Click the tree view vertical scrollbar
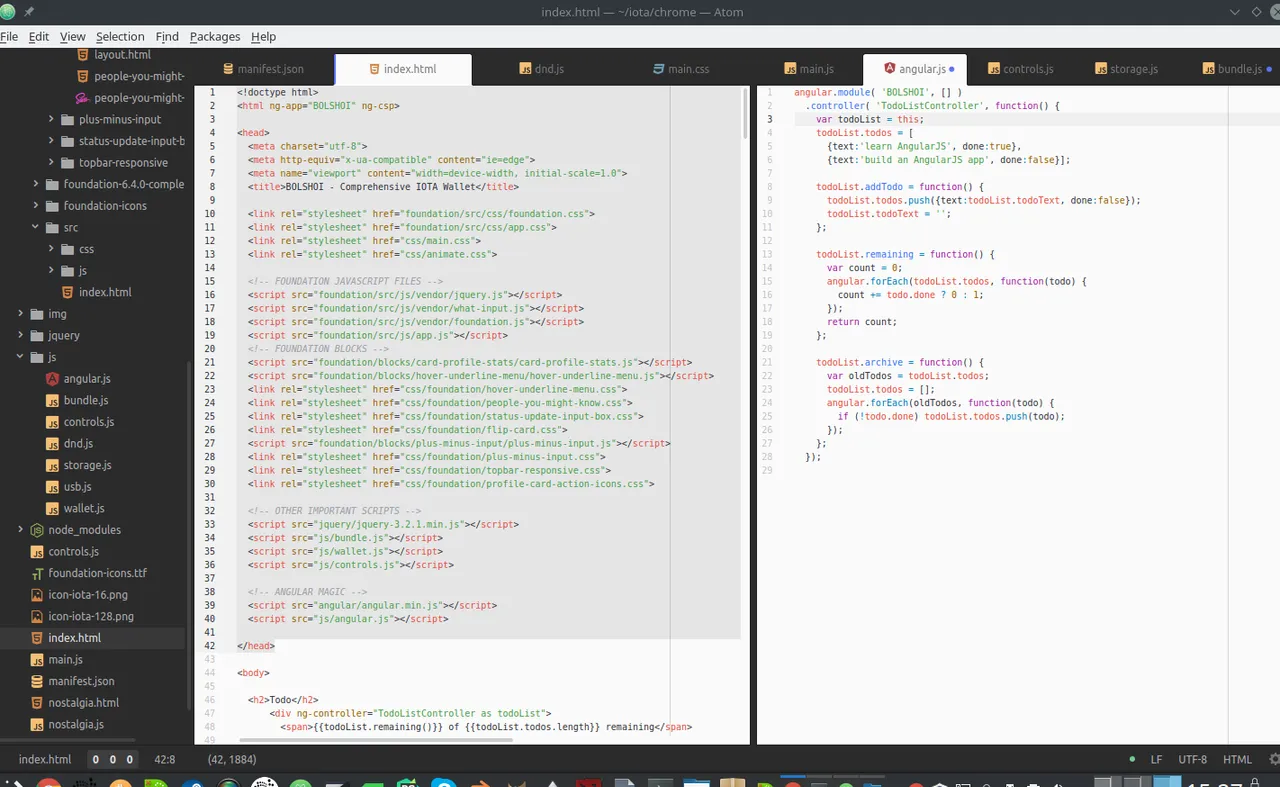The image size is (1280, 787). [190, 534]
